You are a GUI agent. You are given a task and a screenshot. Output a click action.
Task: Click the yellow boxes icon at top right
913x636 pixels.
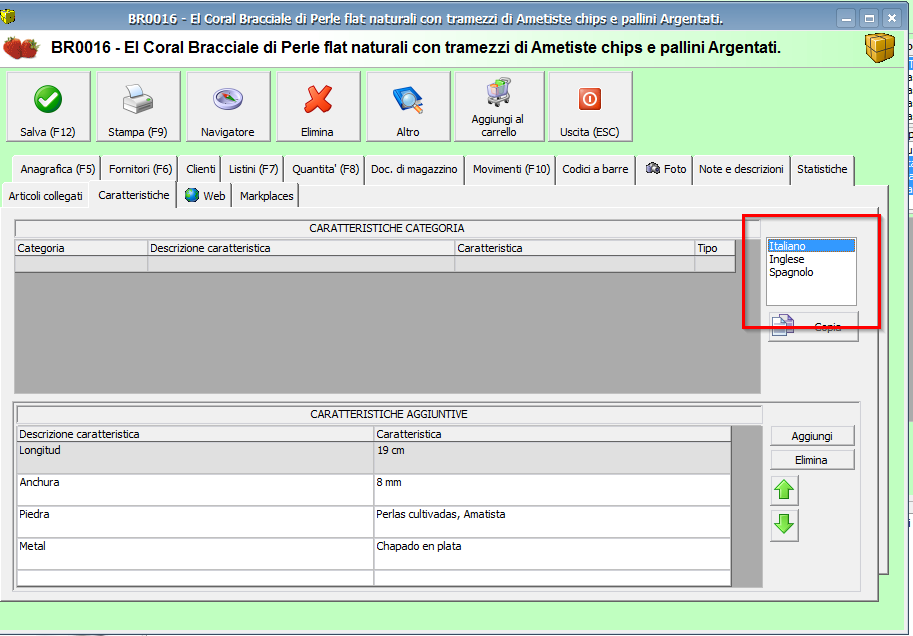[879, 48]
